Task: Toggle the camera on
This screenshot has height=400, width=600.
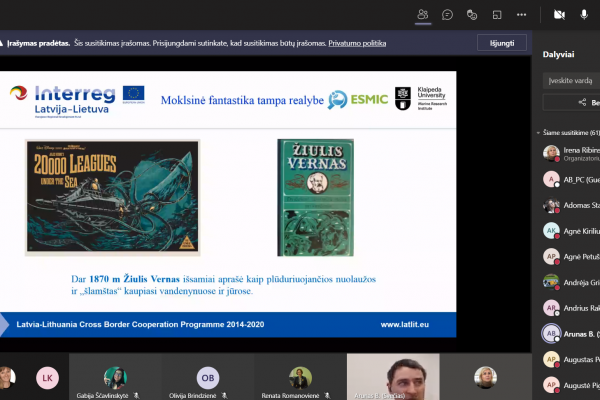Action: [x=559, y=15]
